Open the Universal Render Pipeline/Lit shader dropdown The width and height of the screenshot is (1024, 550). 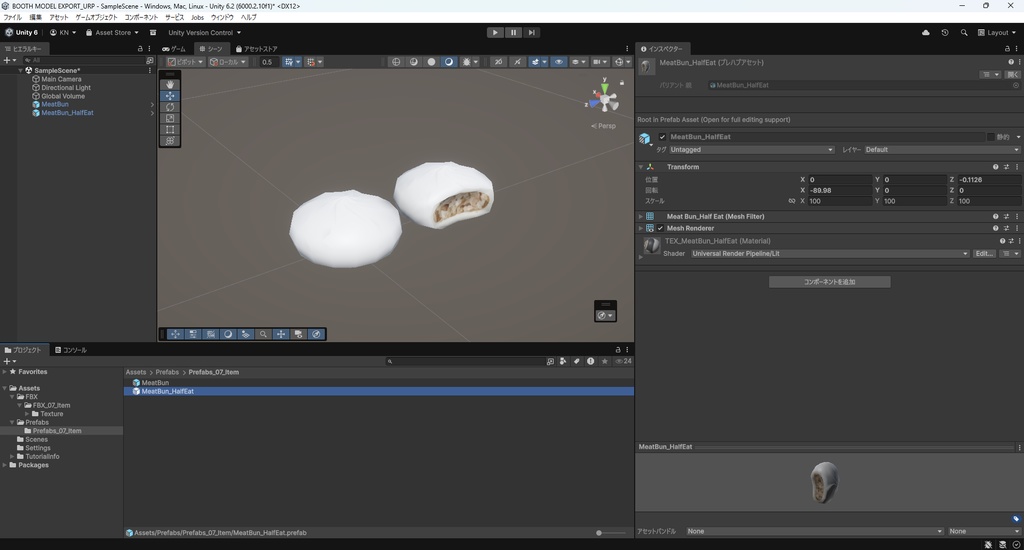(x=829, y=254)
